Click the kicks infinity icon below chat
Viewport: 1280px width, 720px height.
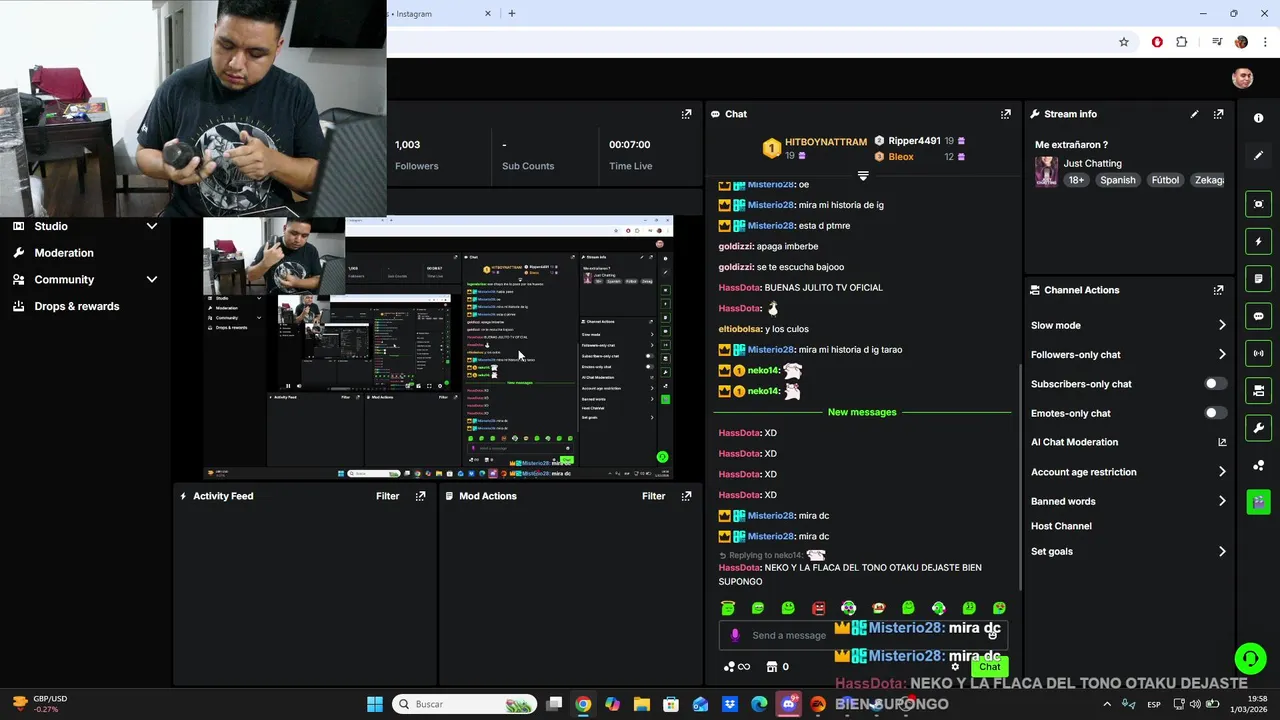(x=737, y=667)
